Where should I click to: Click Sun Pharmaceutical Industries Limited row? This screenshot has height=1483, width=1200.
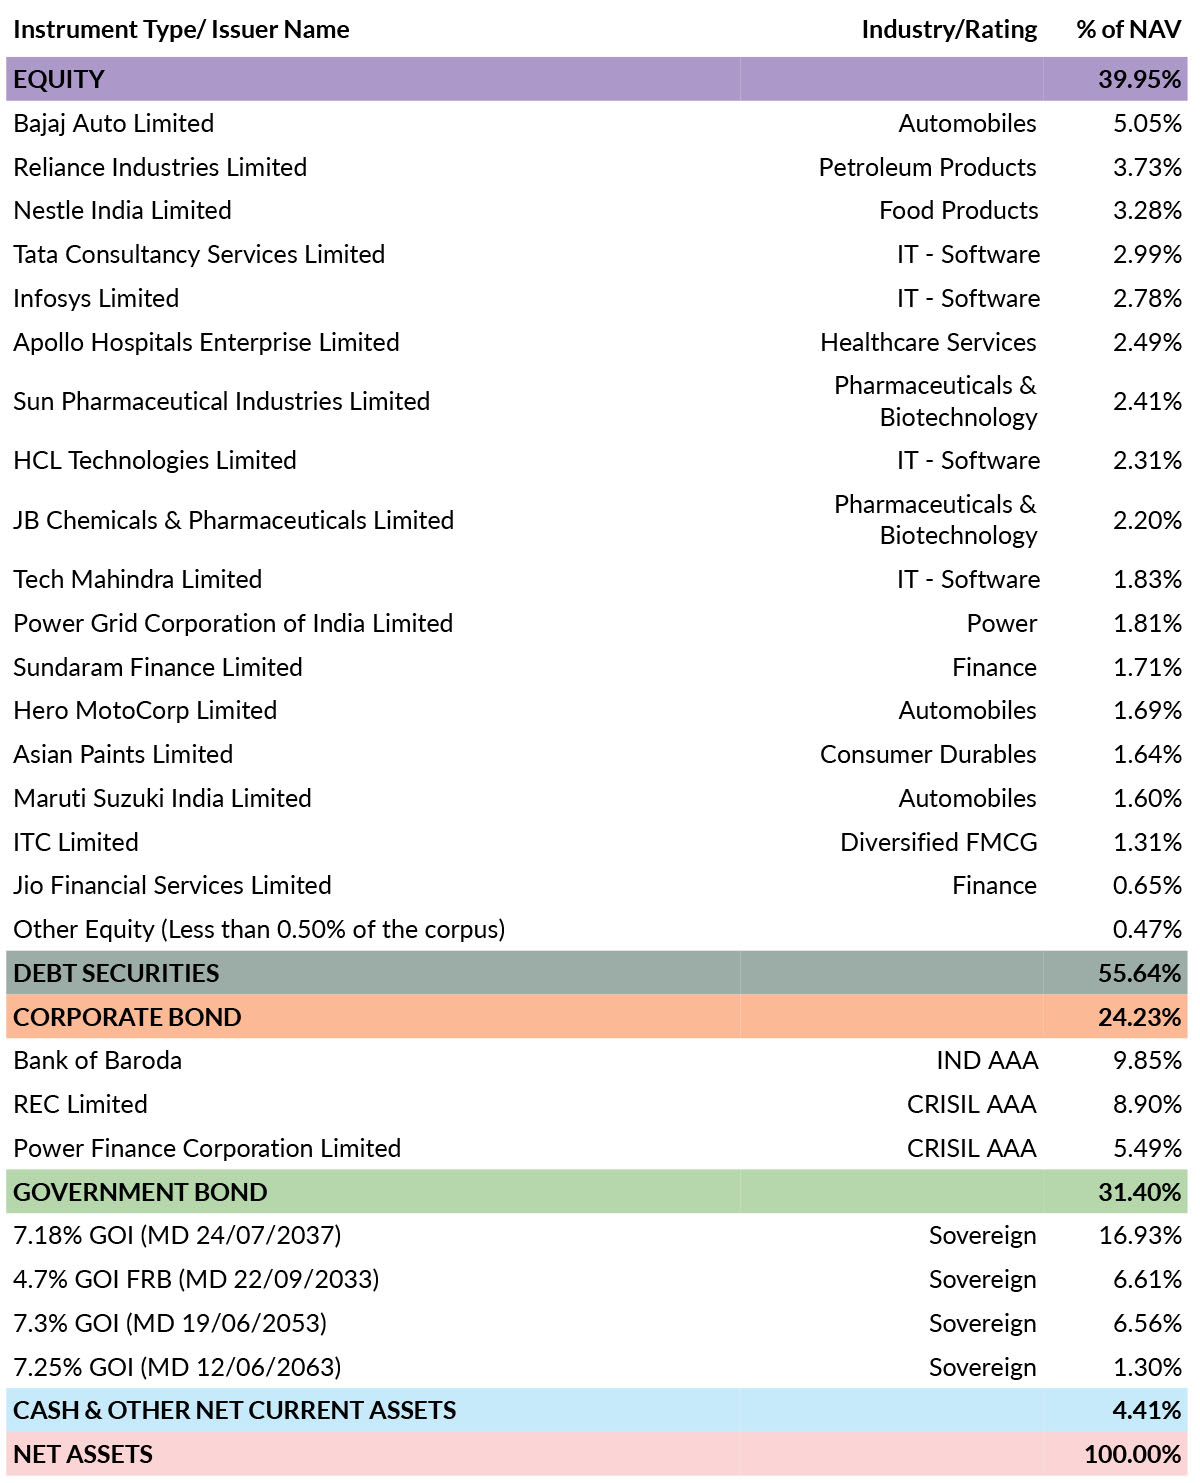[x=597, y=401]
